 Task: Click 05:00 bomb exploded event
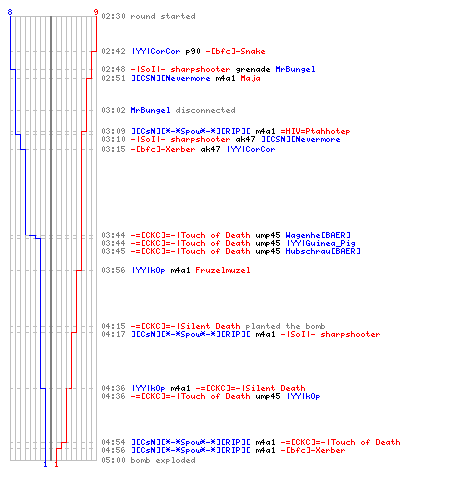(148, 460)
